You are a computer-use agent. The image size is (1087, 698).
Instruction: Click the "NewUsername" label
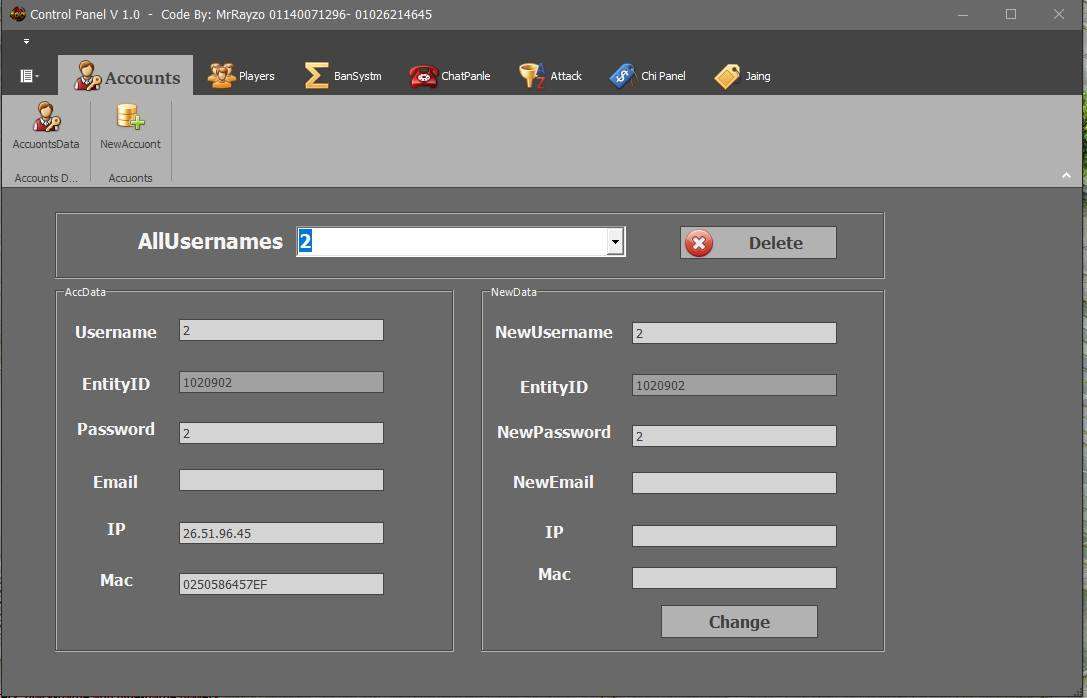pyautogui.click(x=554, y=332)
